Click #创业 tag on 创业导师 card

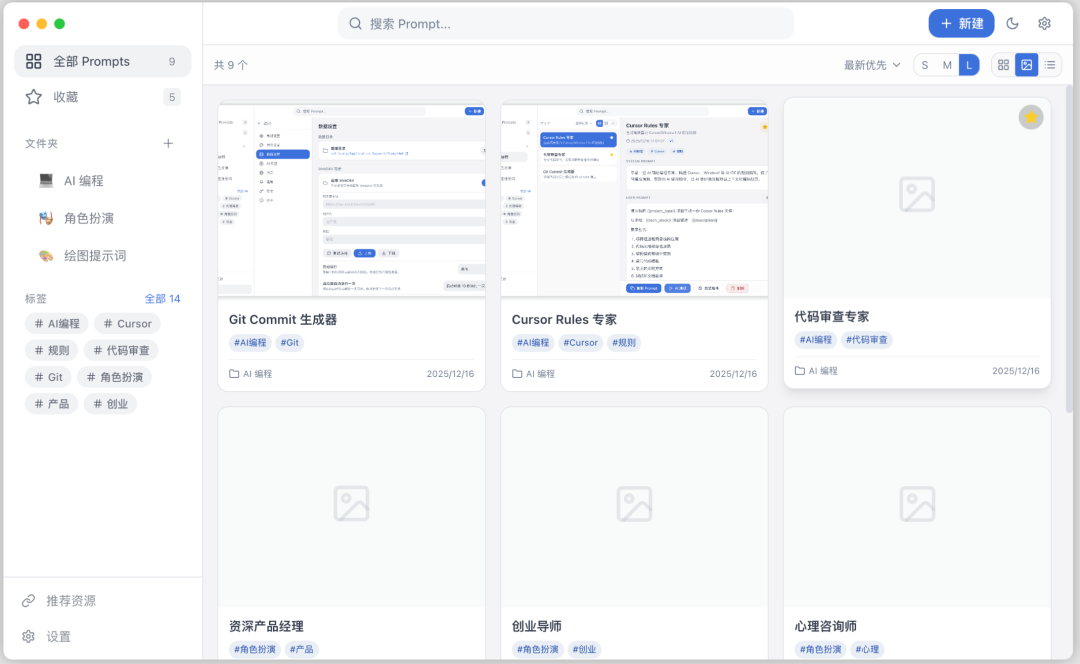click(x=584, y=649)
